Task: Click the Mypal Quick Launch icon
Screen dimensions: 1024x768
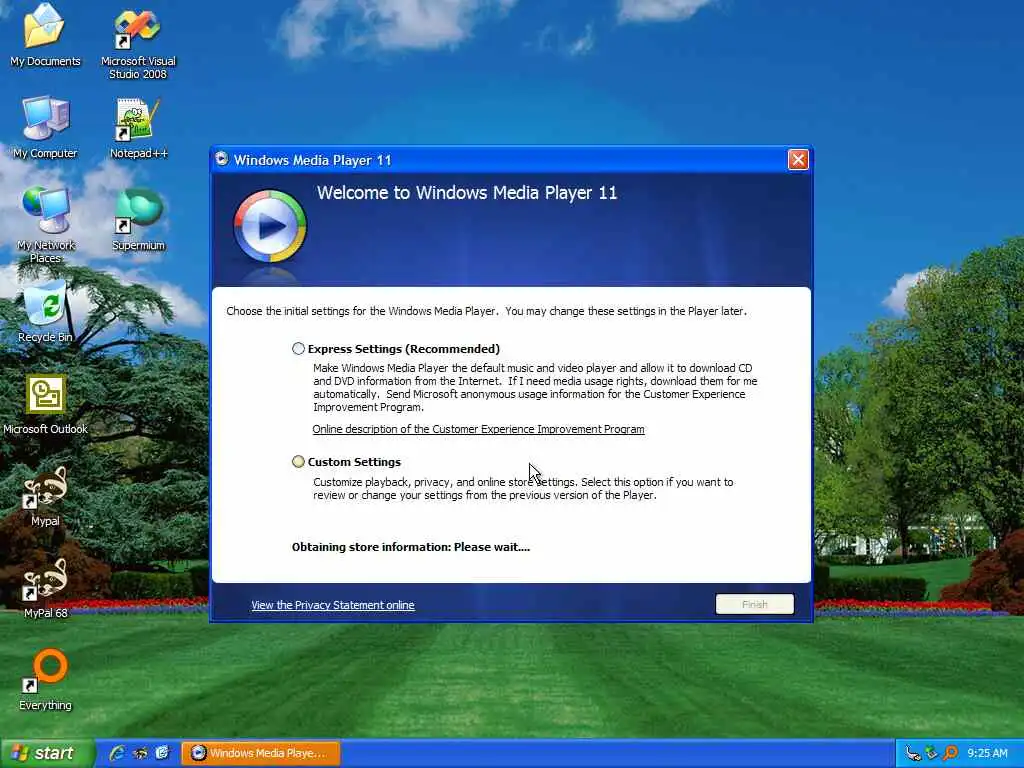Action: click(140, 753)
